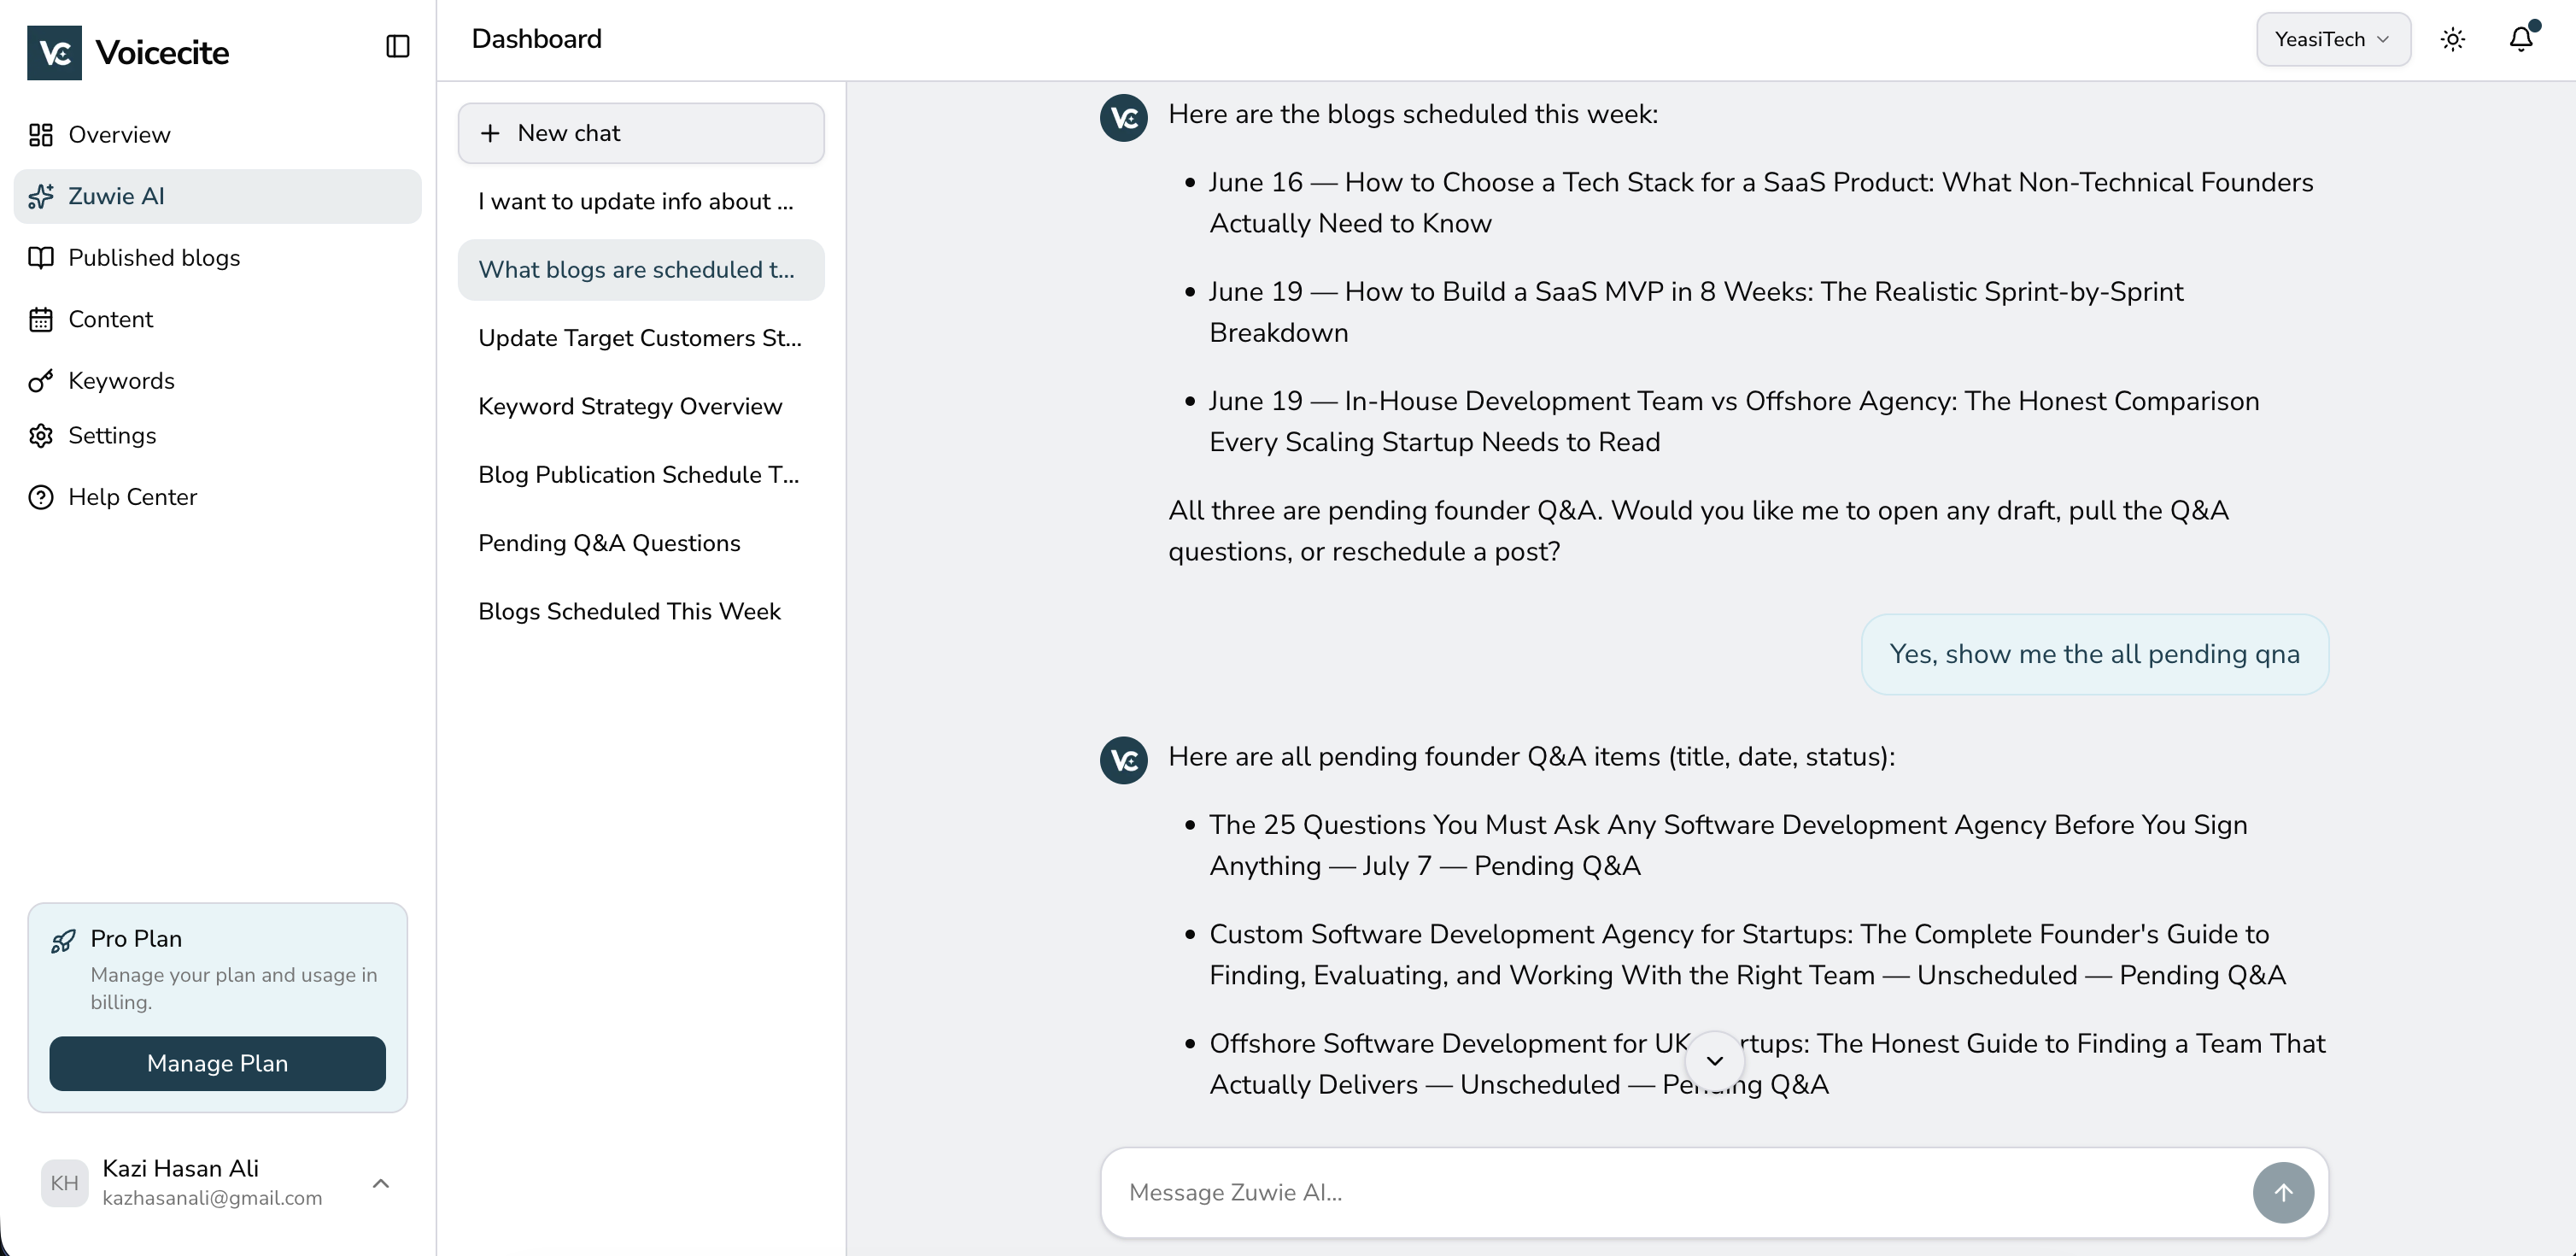Image resolution: width=2576 pixels, height=1256 pixels.
Task: Click the Zuwie AI sparkle icon
Action: (41, 196)
